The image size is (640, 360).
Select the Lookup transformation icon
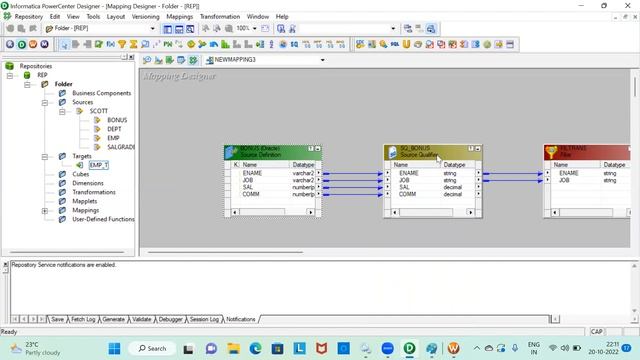[x=144, y=44]
